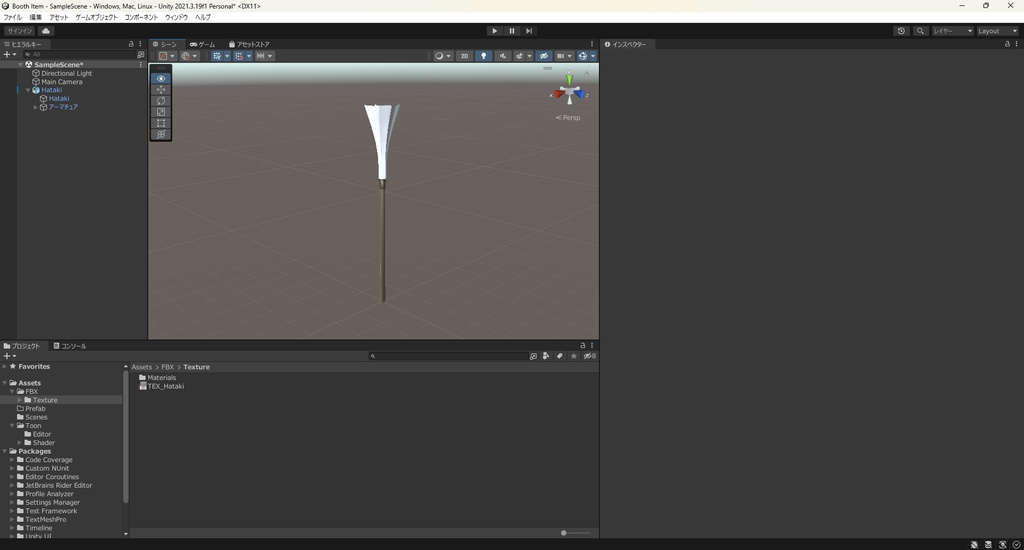Click the Project search by label icon
Image resolution: width=1024 pixels, height=550 pixels.
point(560,356)
